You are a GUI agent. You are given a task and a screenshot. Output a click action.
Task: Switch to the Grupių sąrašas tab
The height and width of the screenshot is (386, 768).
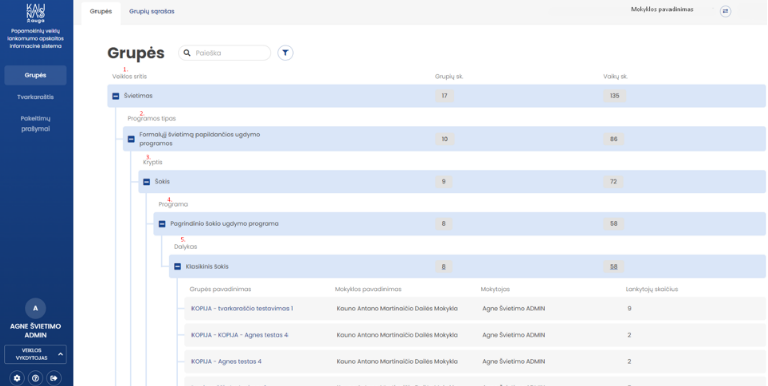152,11
